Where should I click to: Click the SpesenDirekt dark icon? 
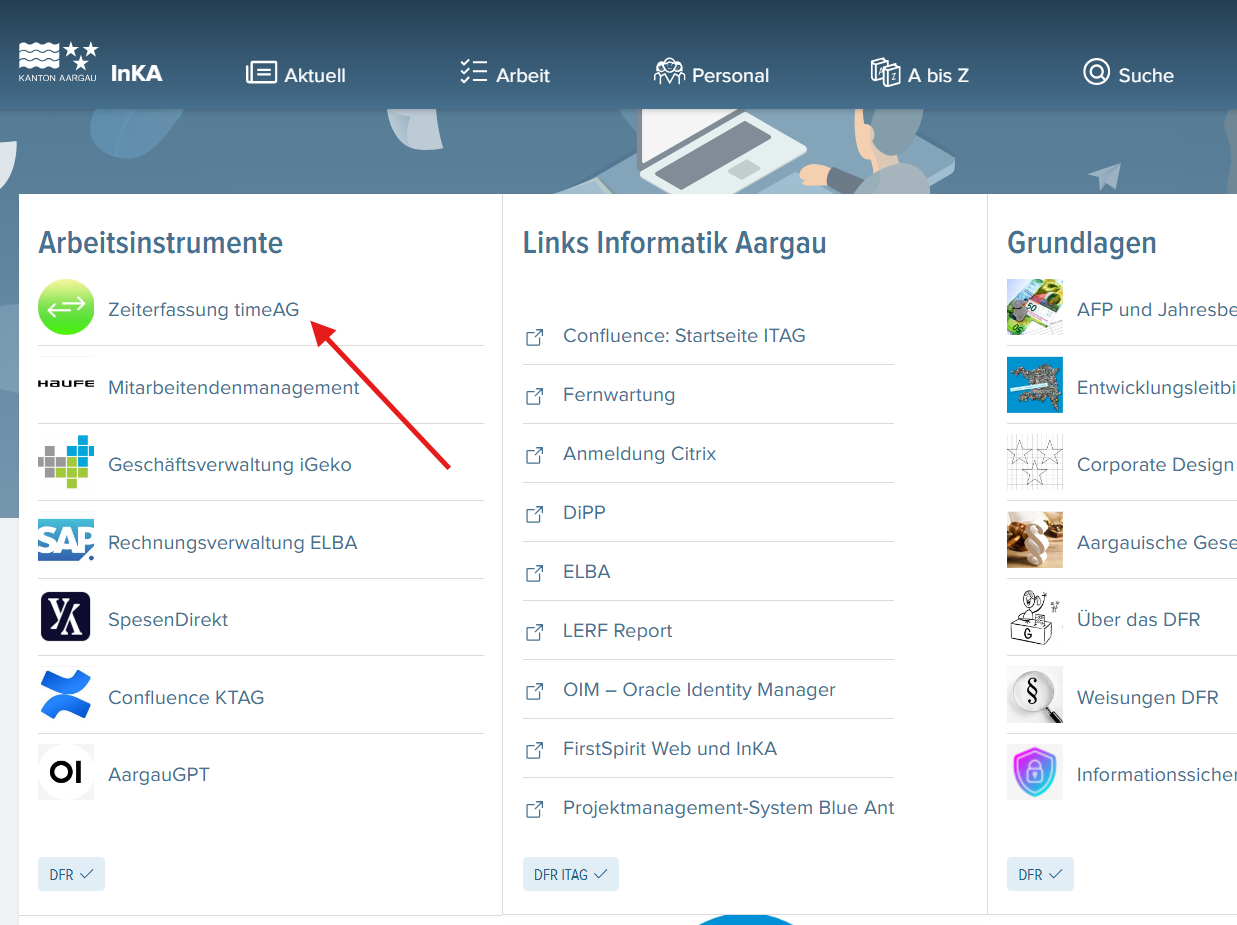click(x=66, y=616)
